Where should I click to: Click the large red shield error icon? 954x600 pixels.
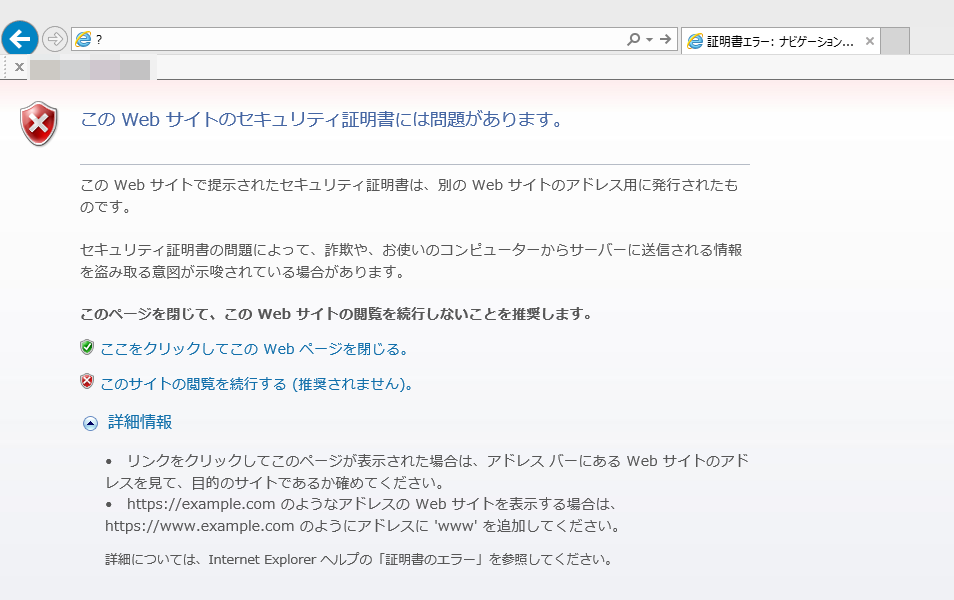click(39, 124)
